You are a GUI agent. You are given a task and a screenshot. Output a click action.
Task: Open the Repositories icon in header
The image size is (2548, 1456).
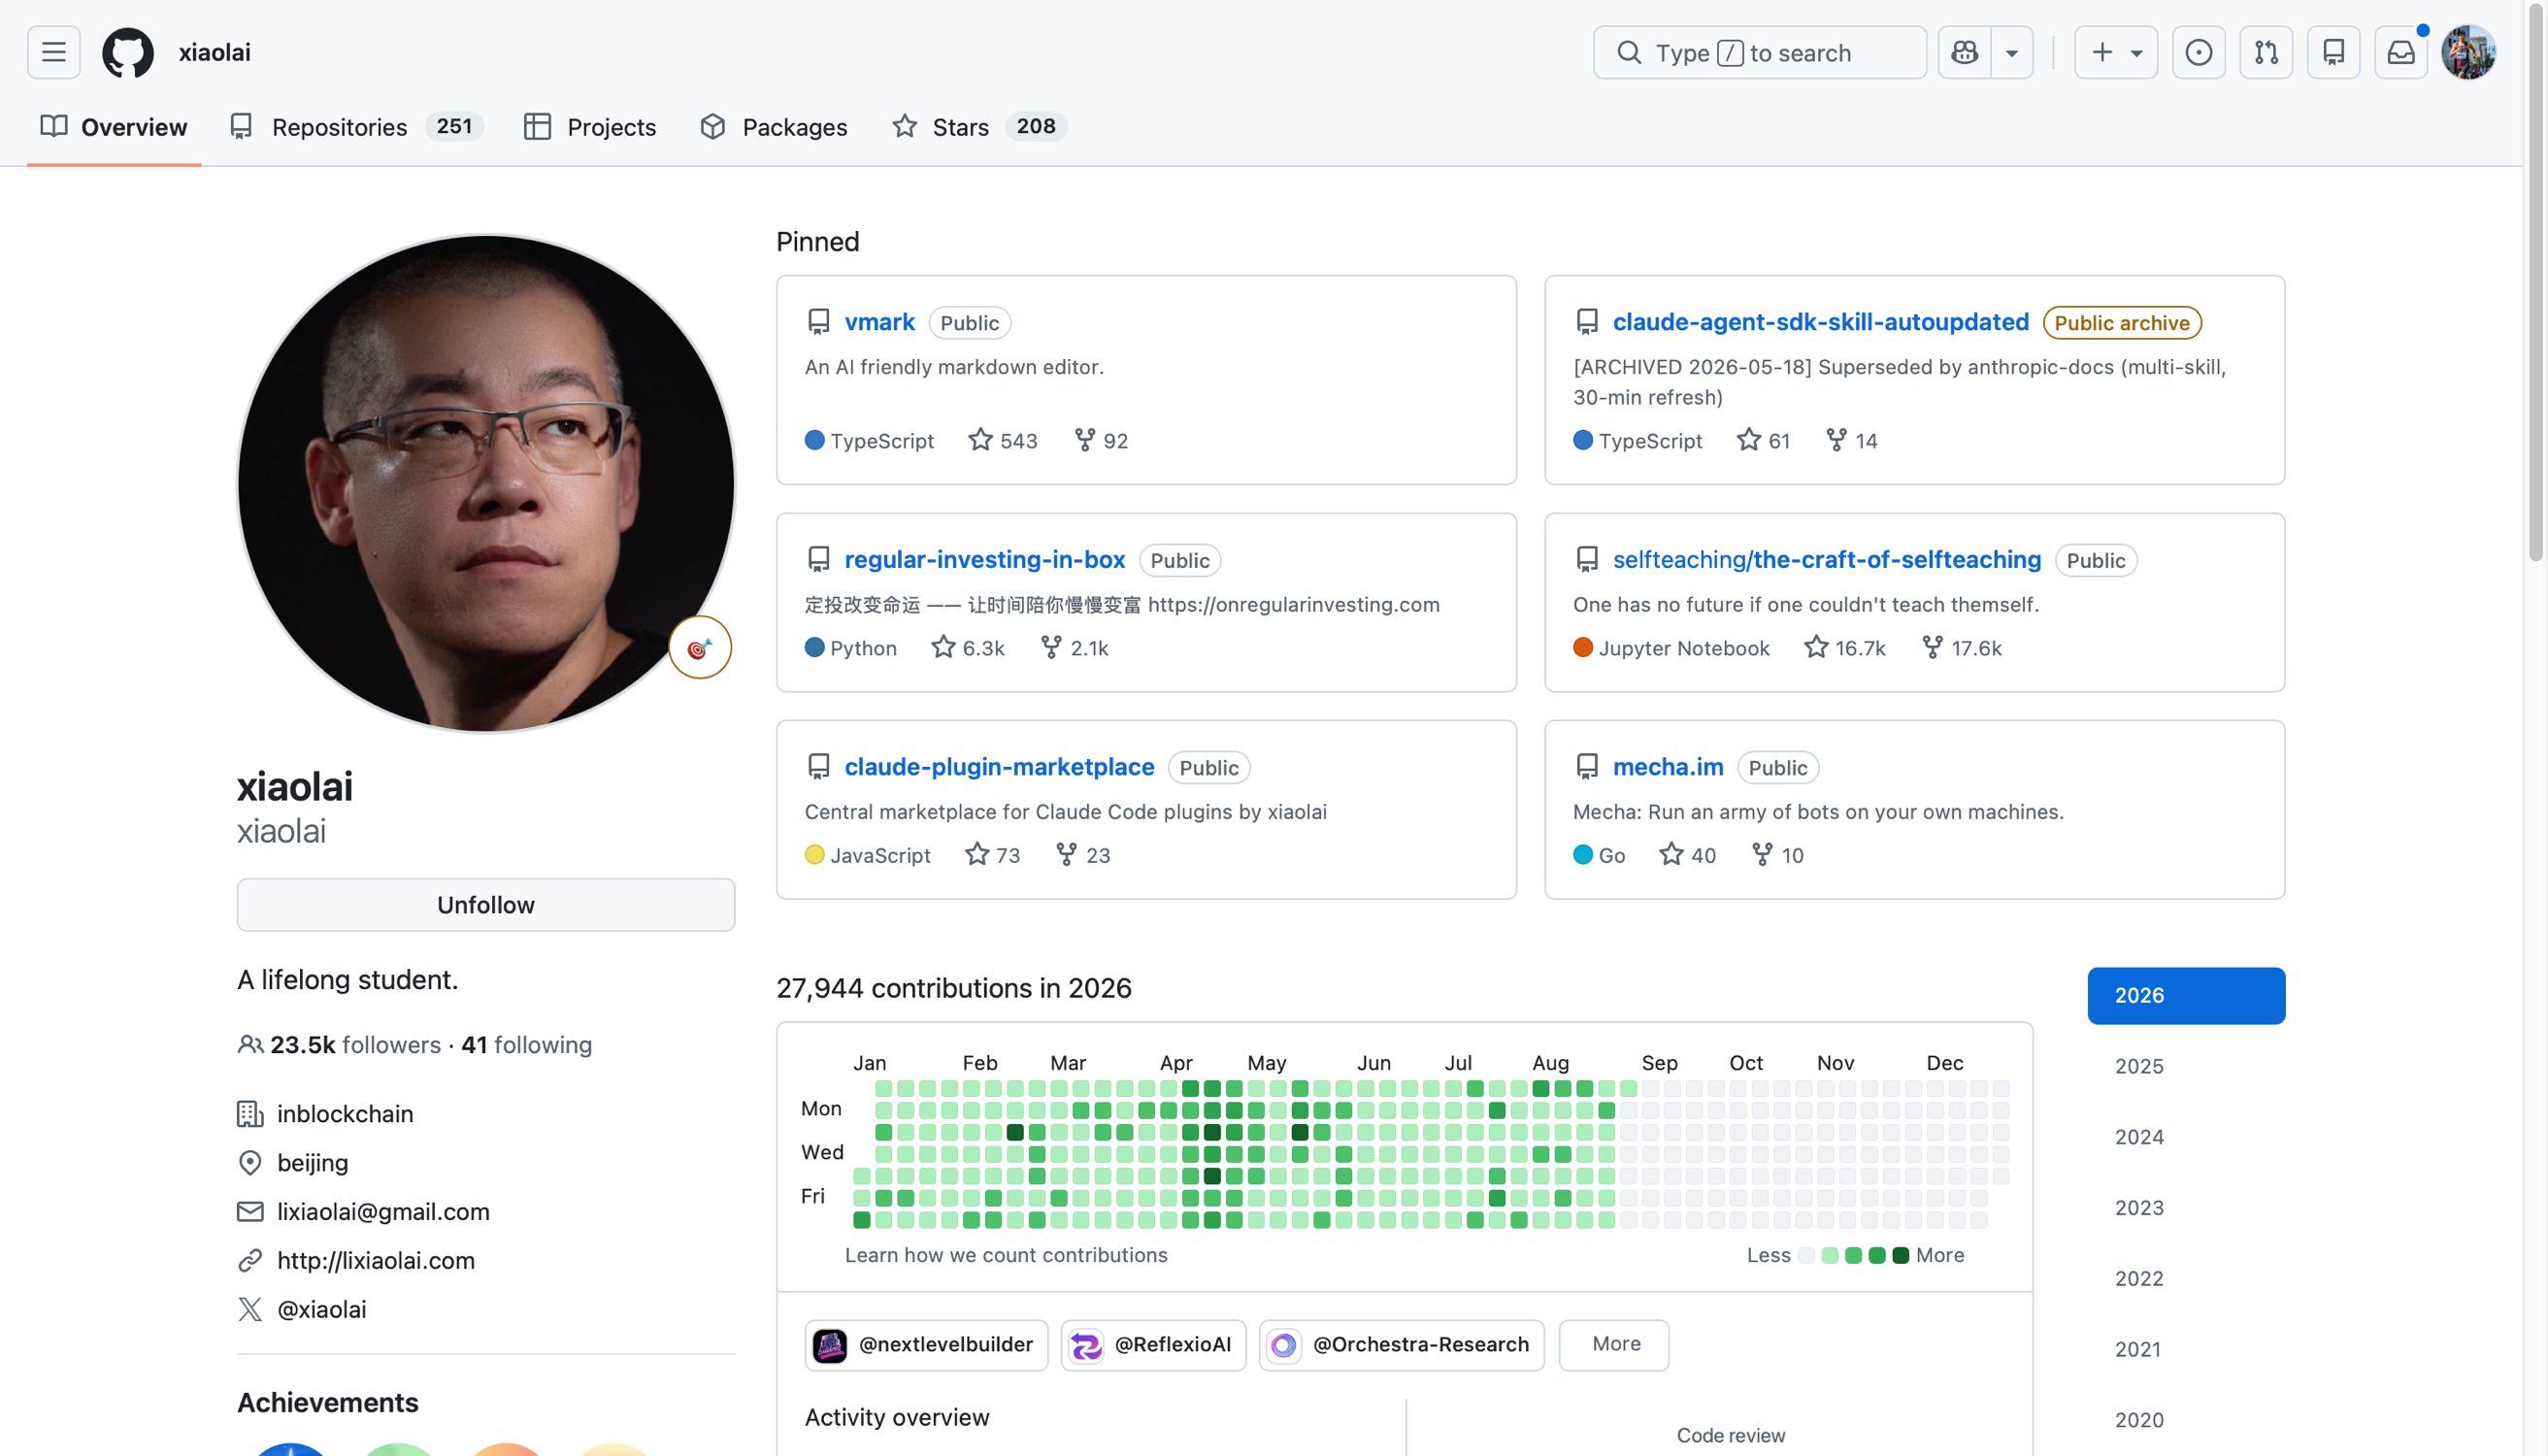point(2333,52)
